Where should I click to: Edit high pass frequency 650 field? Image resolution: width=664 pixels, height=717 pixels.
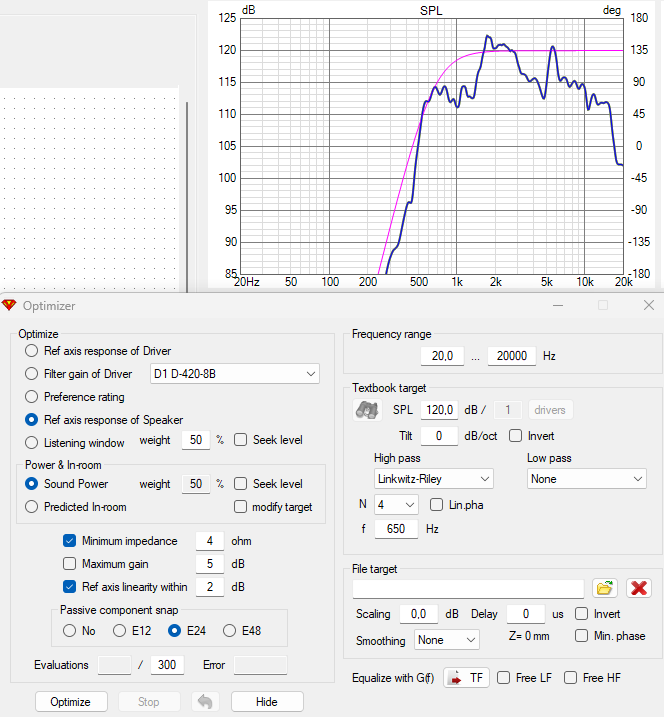click(x=396, y=529)
